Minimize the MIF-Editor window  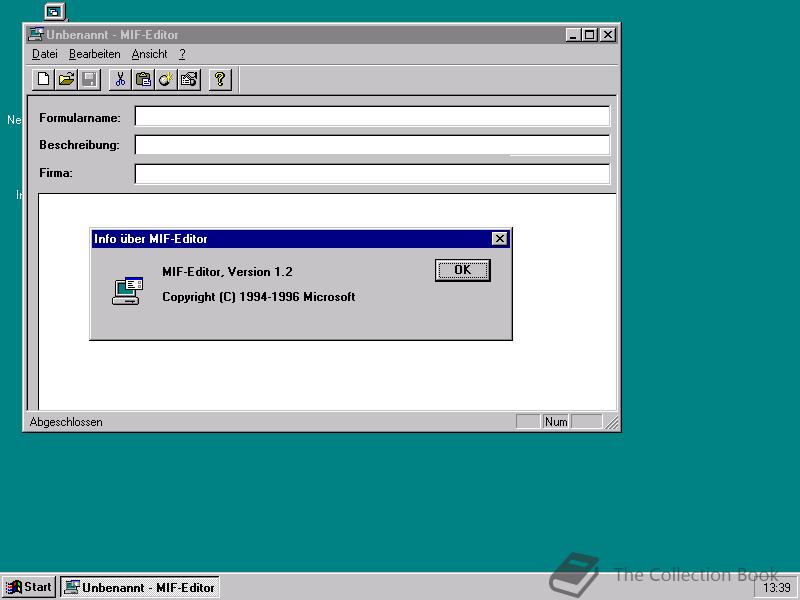(x=573, y=35)
